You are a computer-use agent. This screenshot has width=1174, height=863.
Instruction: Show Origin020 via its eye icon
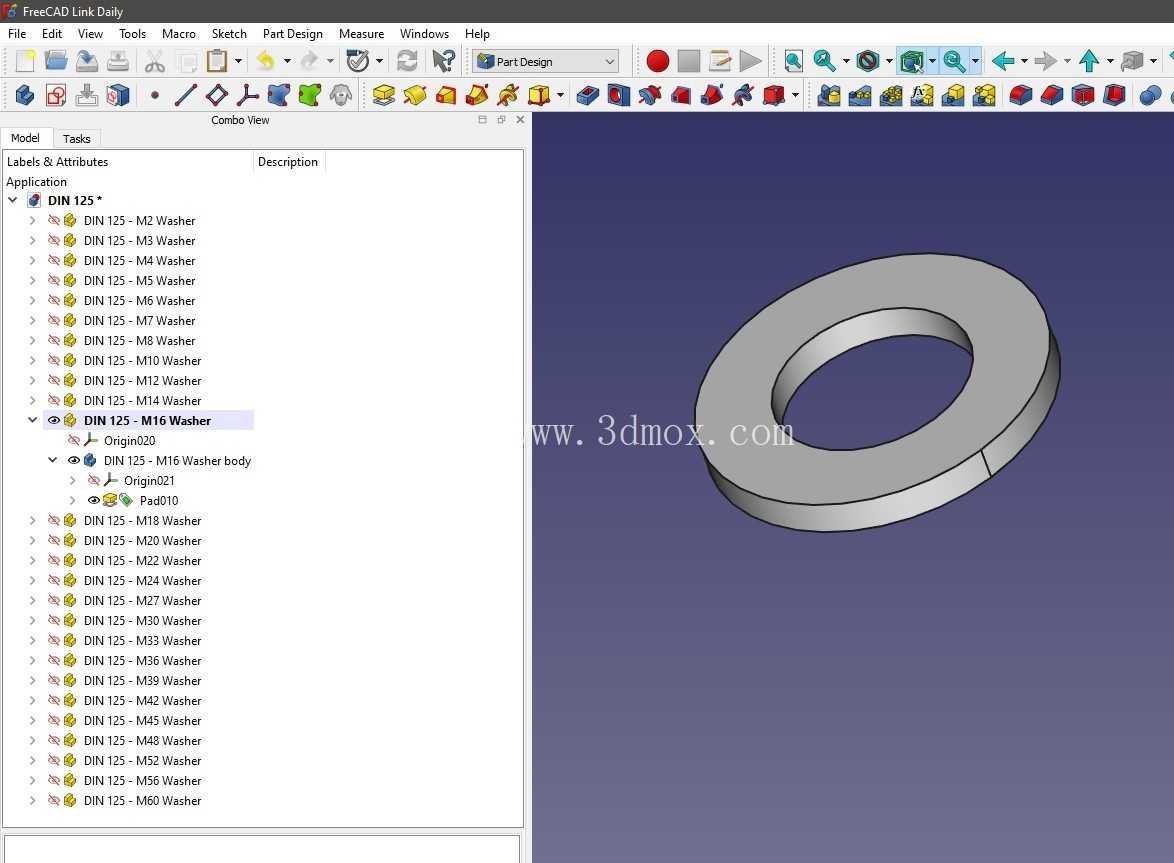(73, 440)
